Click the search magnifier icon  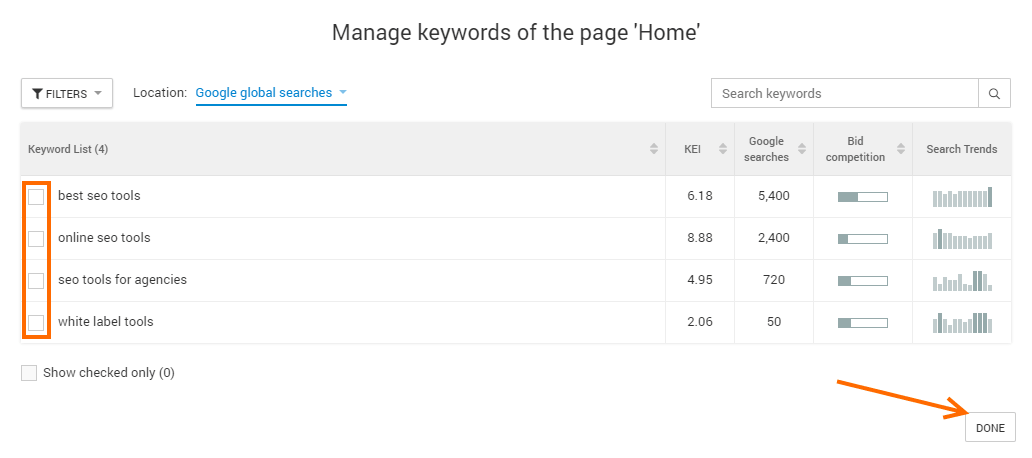coord(994,93)
